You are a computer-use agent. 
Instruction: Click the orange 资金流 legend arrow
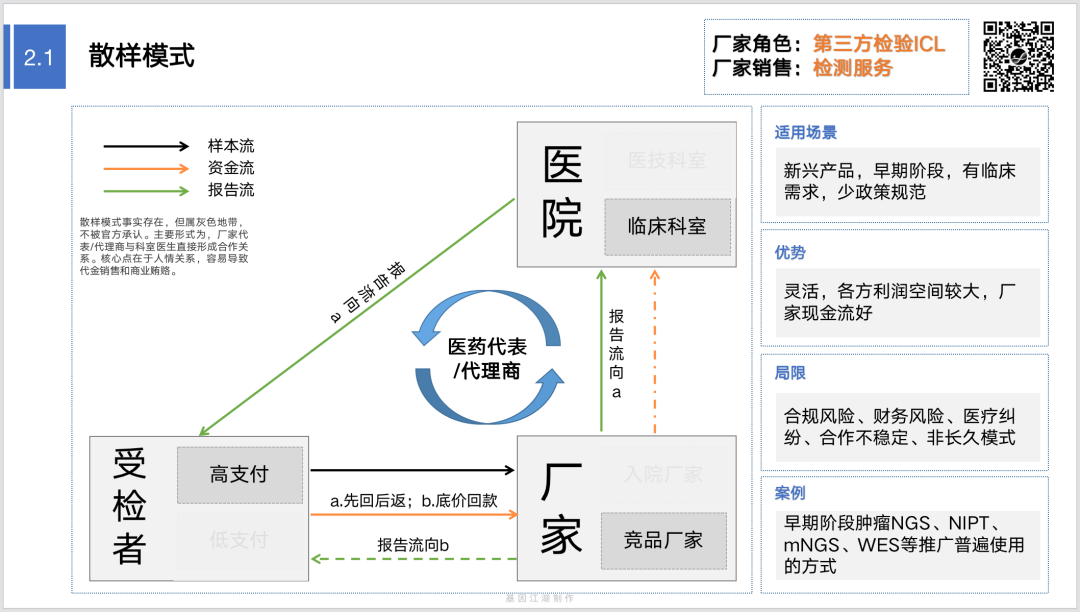click(x=145, y=169)
